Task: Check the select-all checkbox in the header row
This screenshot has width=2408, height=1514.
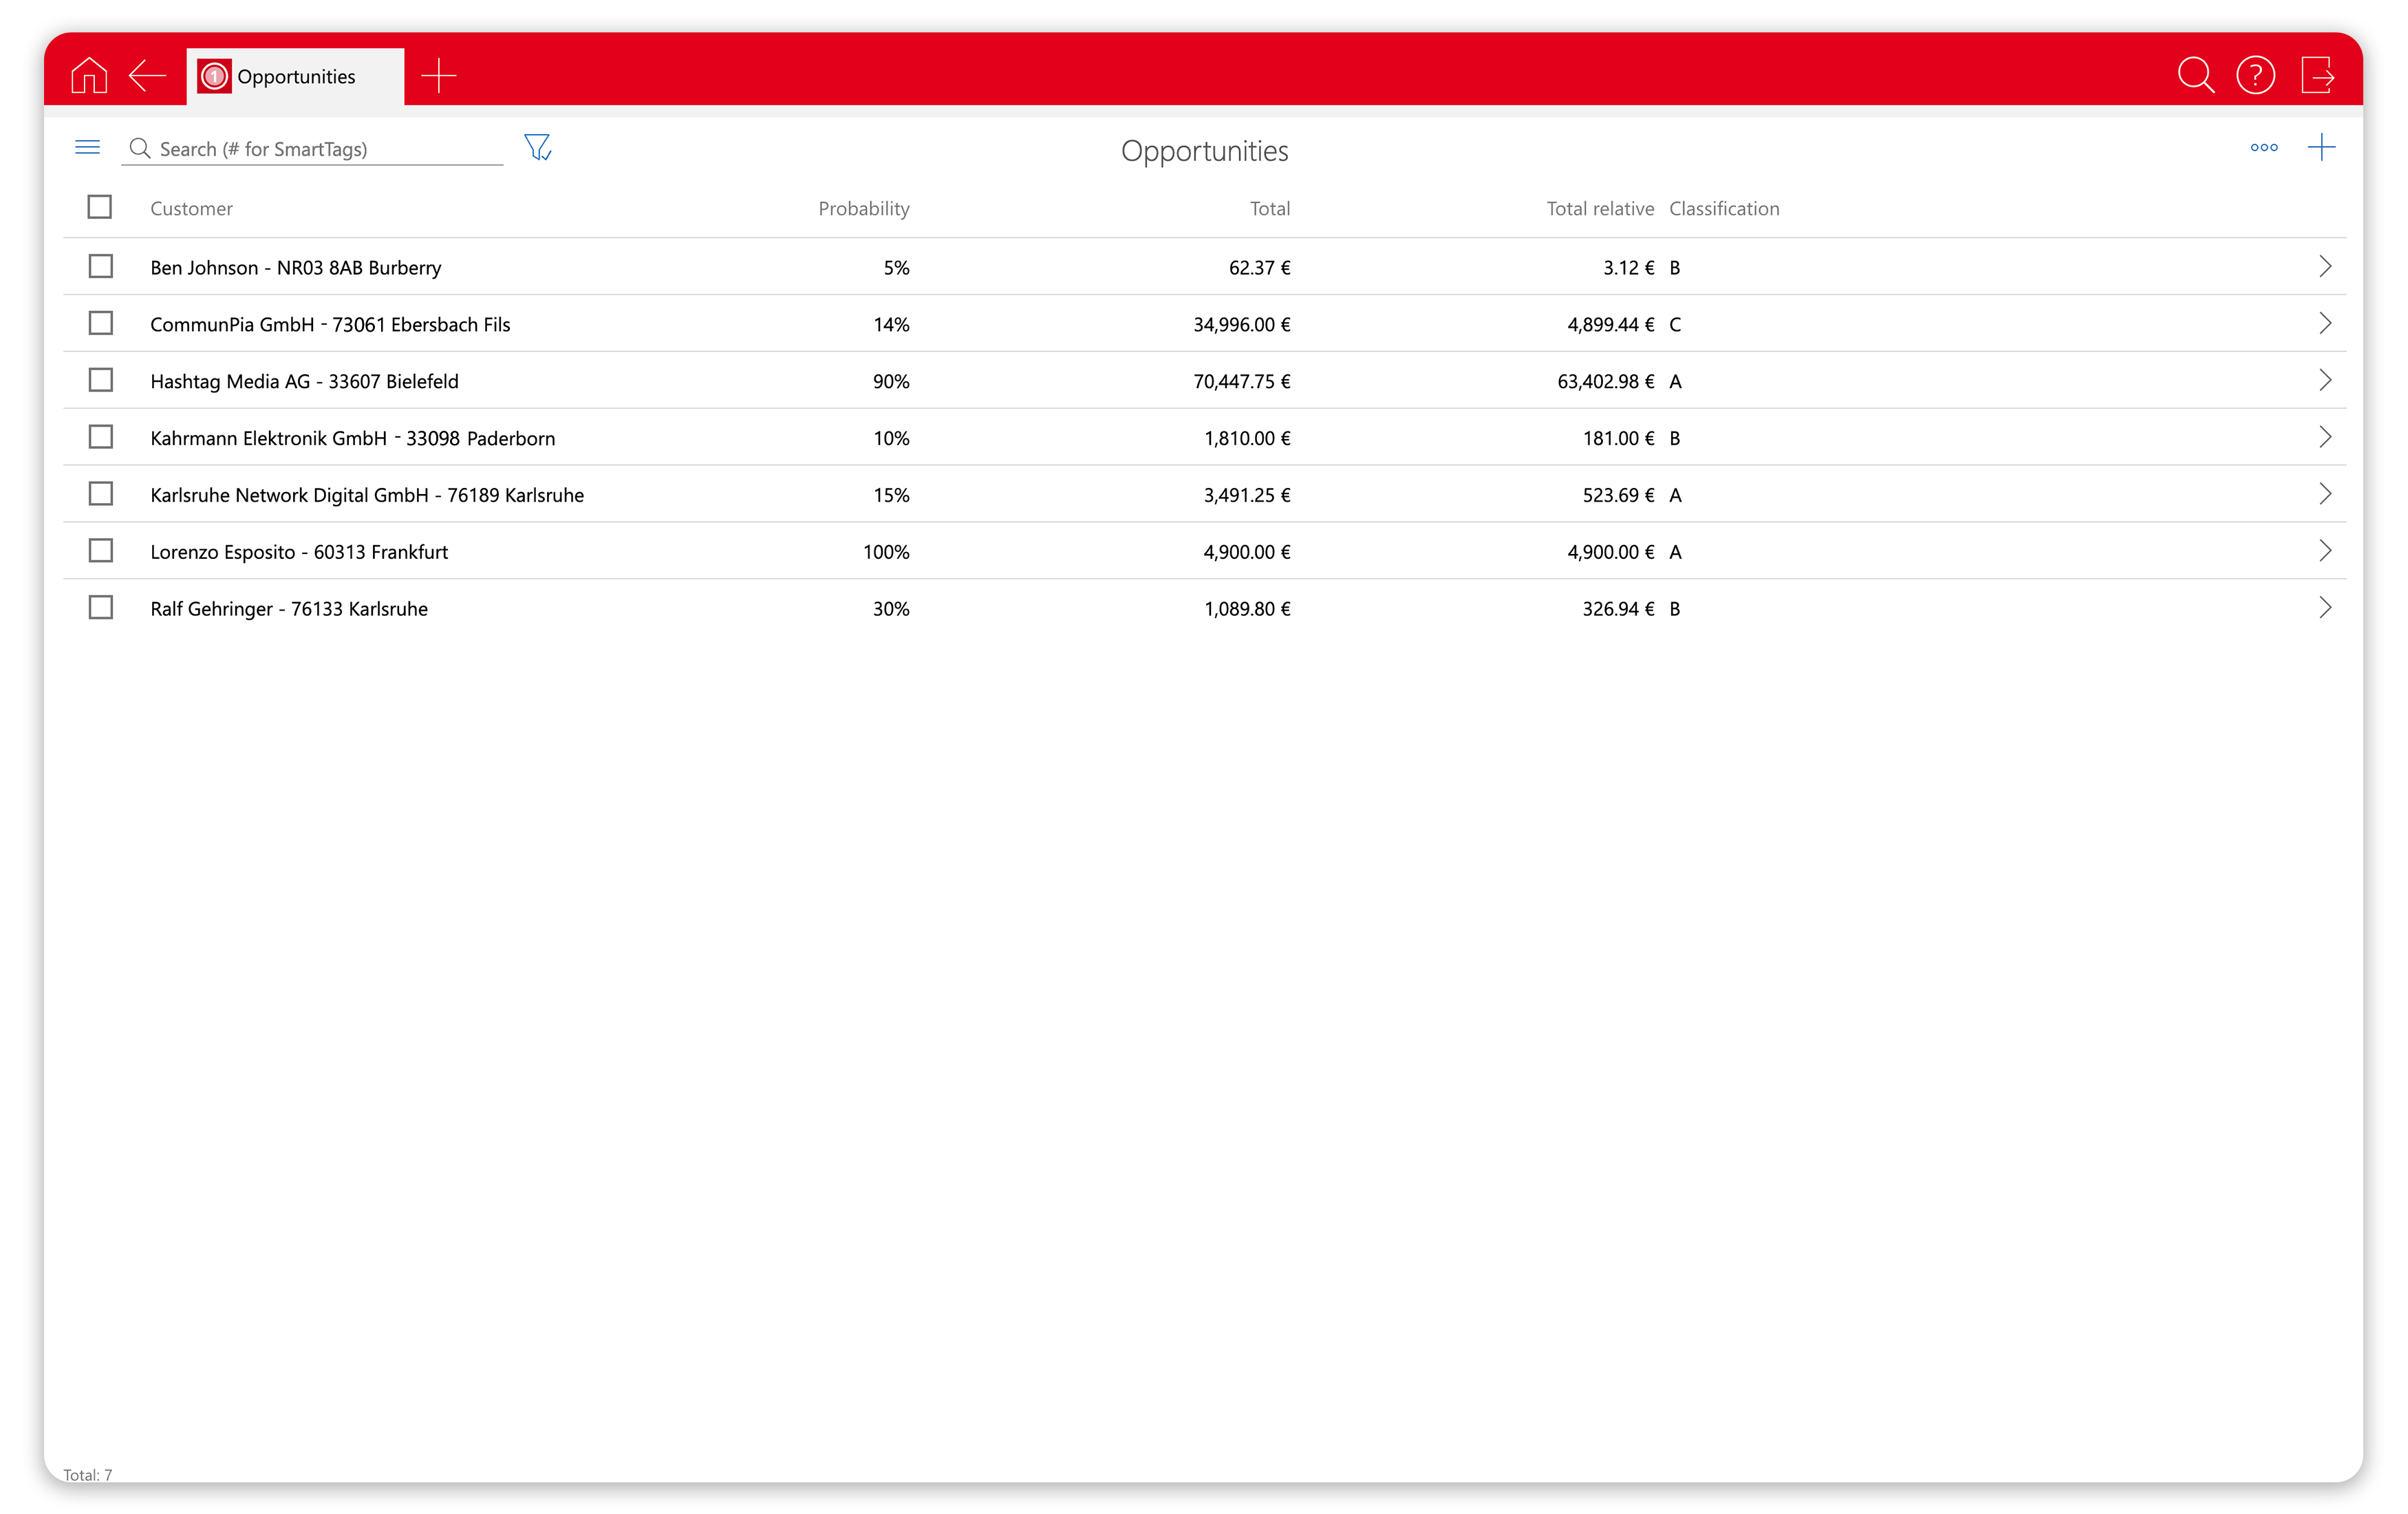Action: tap(100, 206)
